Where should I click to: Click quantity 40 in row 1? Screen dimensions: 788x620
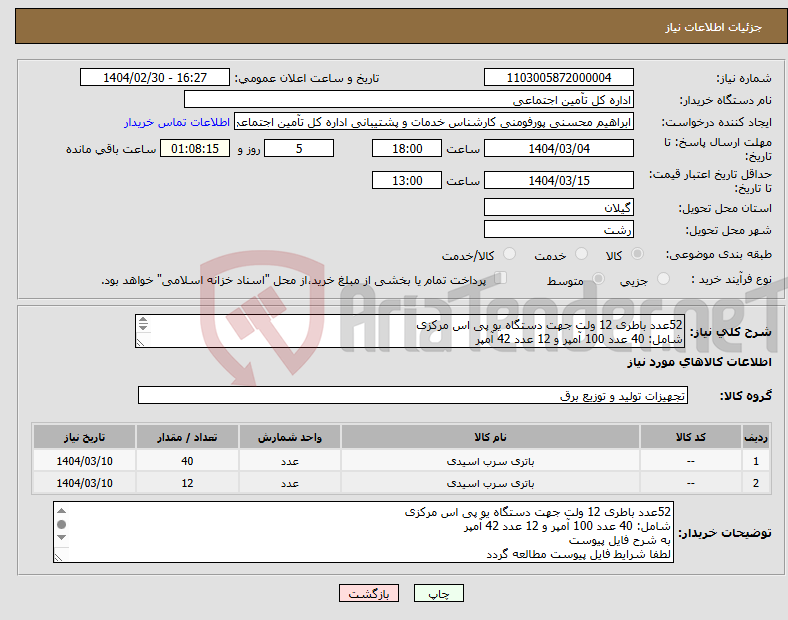point(187,461)
